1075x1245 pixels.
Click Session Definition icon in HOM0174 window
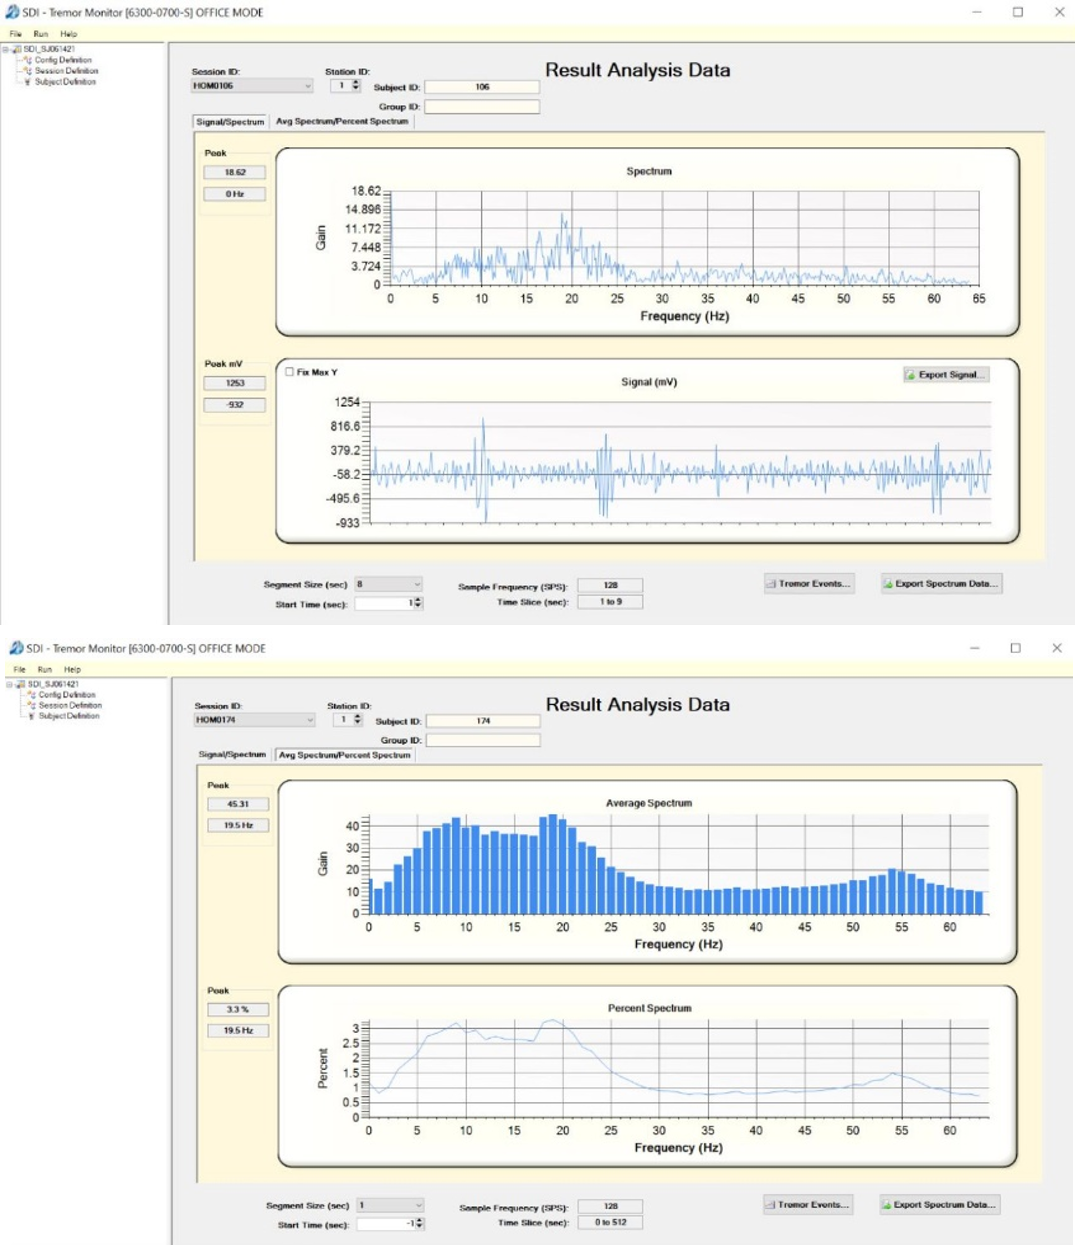[x=32, y=705]
